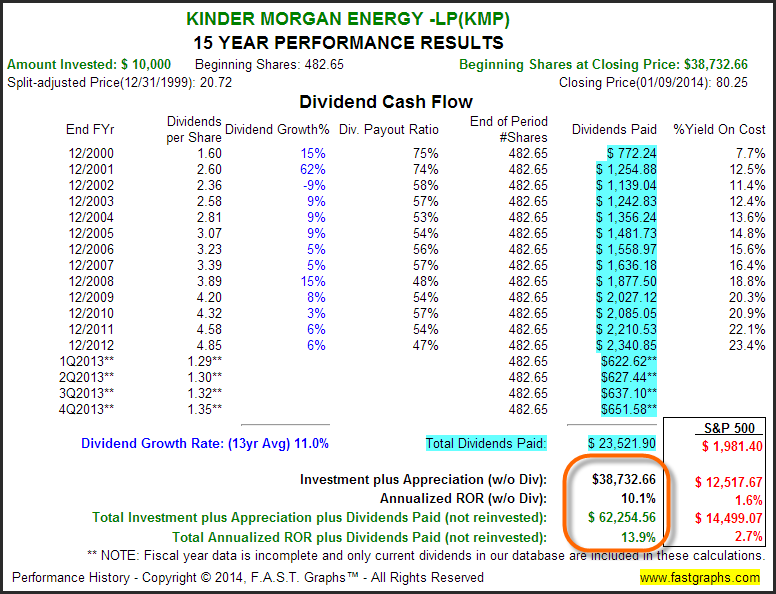Click the $ 1,242.83 dividends paid cell
Screen dimensions: 776x594
click(626, 201)
